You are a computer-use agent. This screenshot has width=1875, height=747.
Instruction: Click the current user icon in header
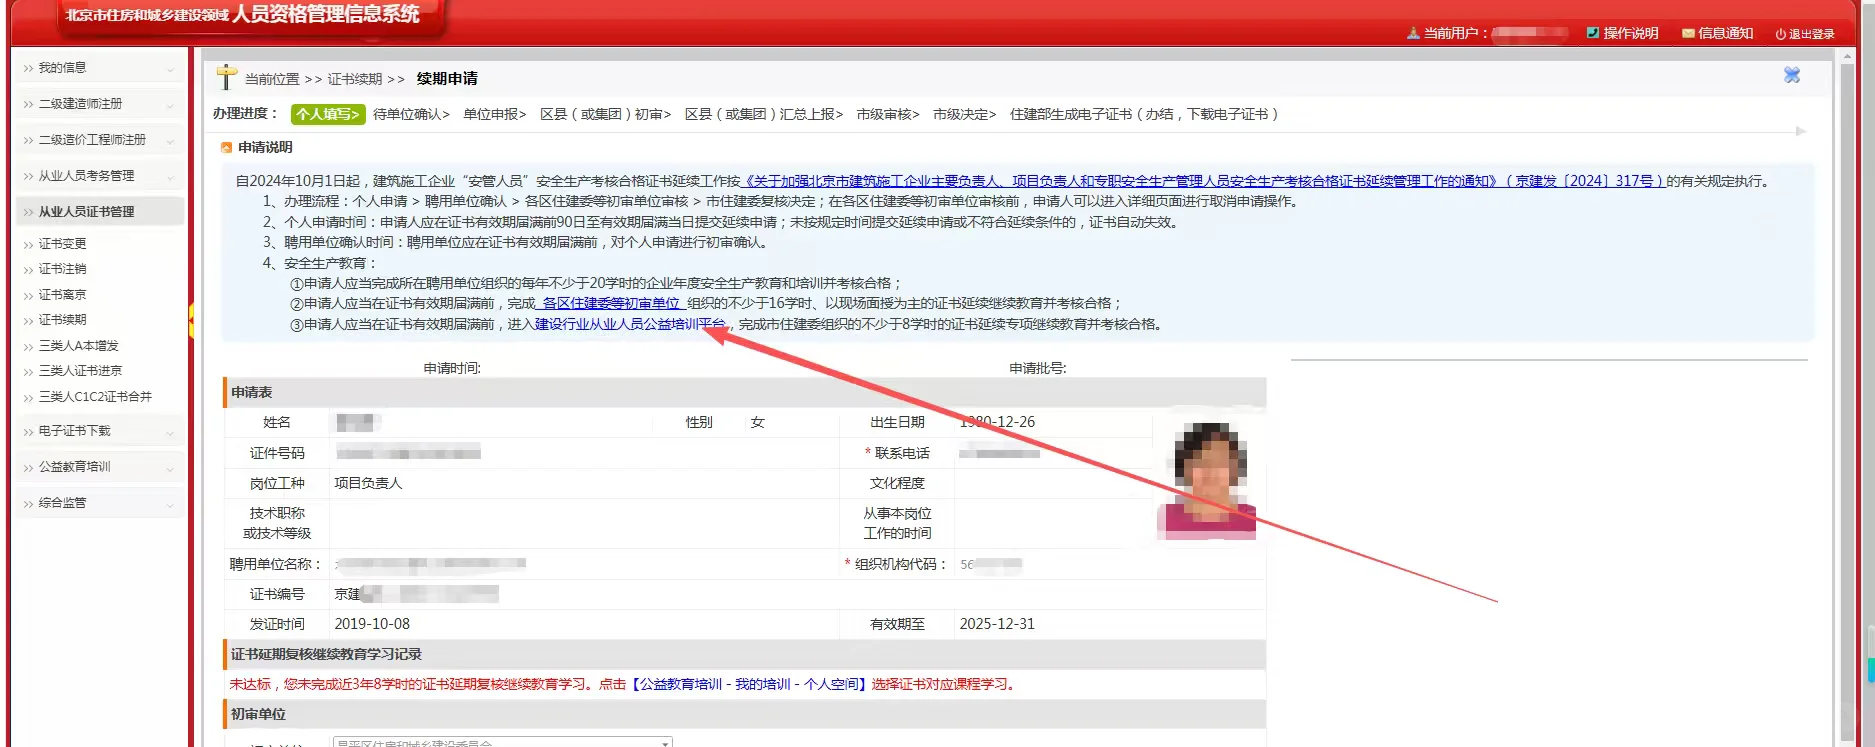click(1413, 33)
